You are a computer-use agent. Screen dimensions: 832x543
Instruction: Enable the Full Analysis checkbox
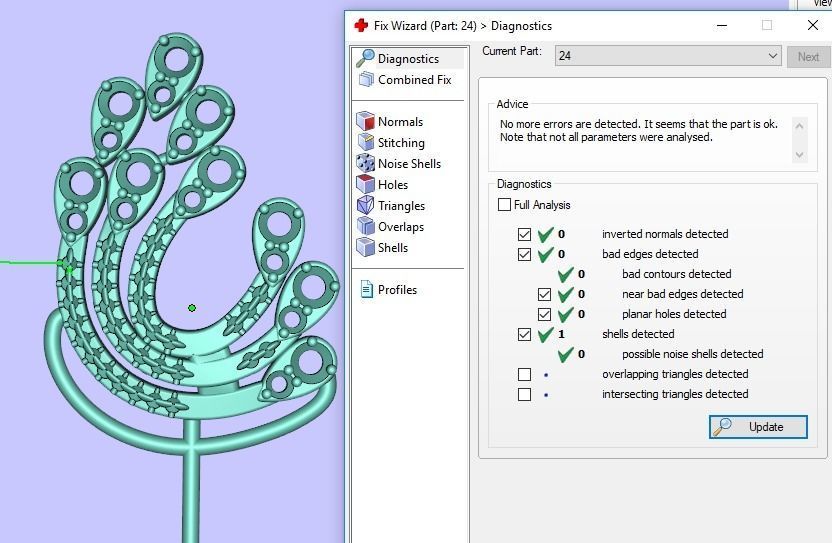click(504, 204)
